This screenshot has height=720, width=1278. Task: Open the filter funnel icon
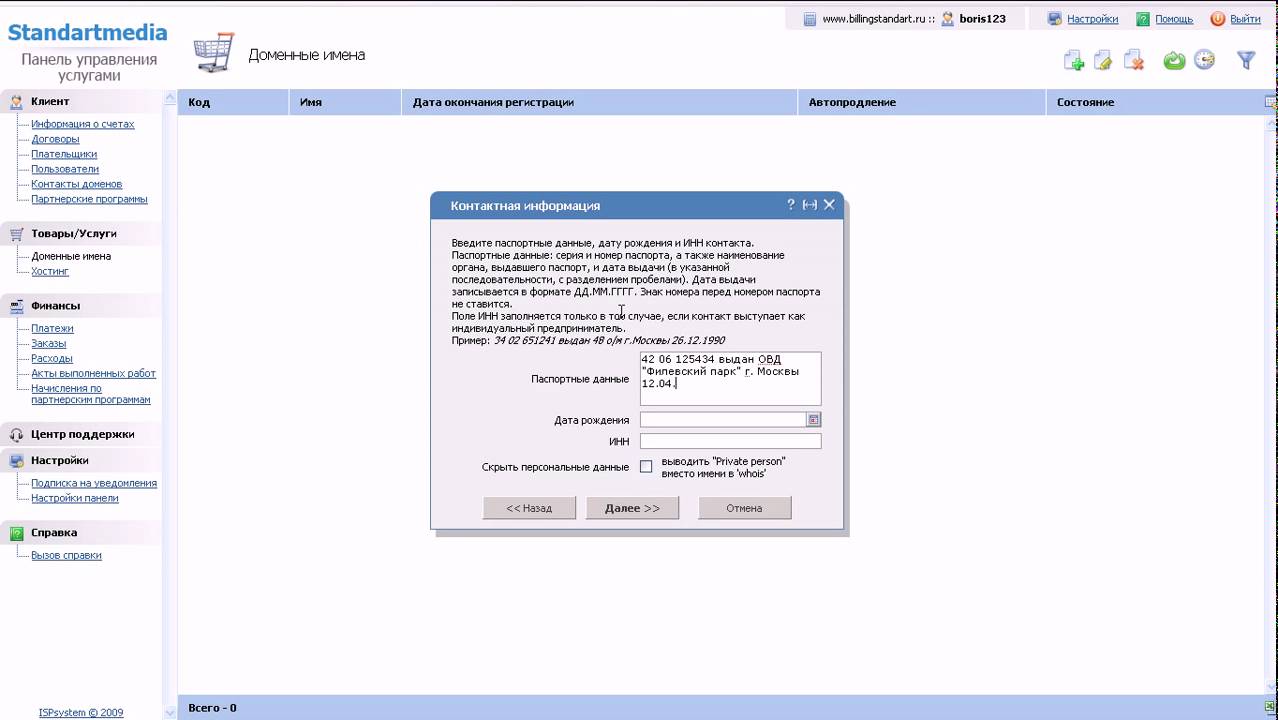click(1246, 60)
